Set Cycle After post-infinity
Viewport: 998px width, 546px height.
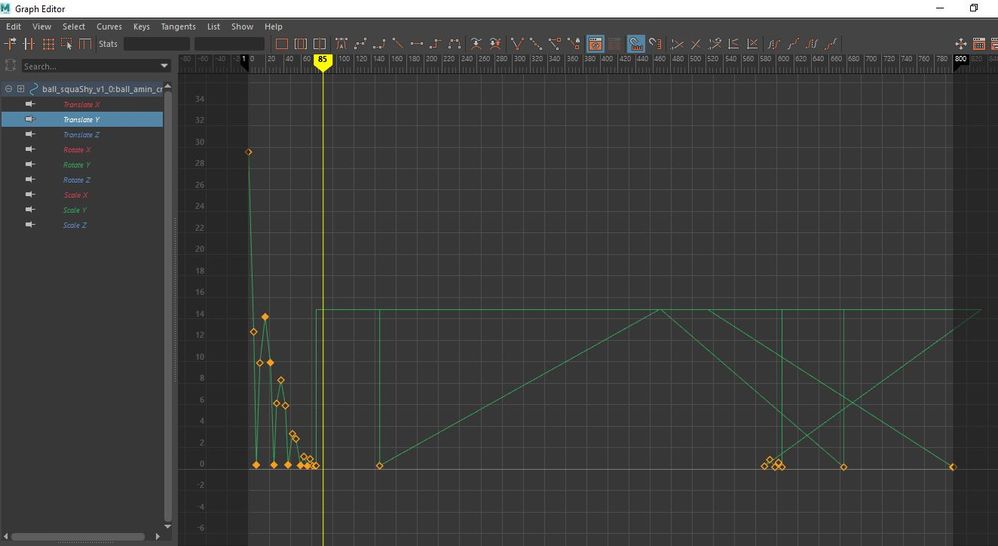812,44
